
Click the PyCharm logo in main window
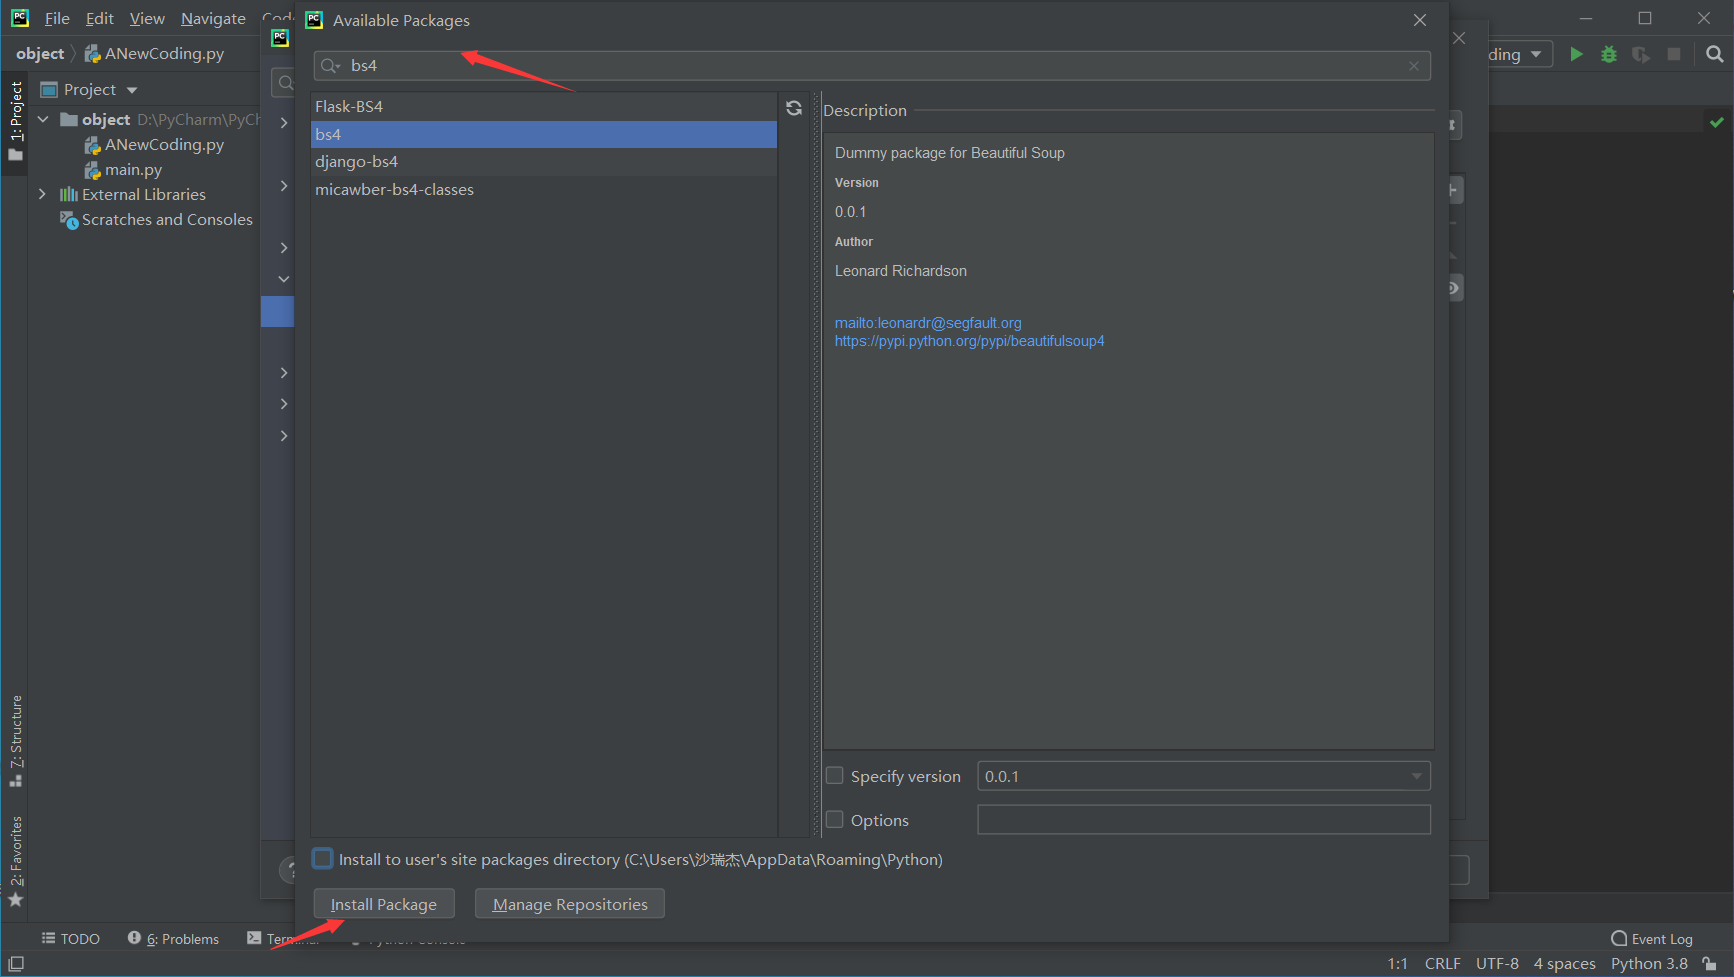tap(20, 18)
